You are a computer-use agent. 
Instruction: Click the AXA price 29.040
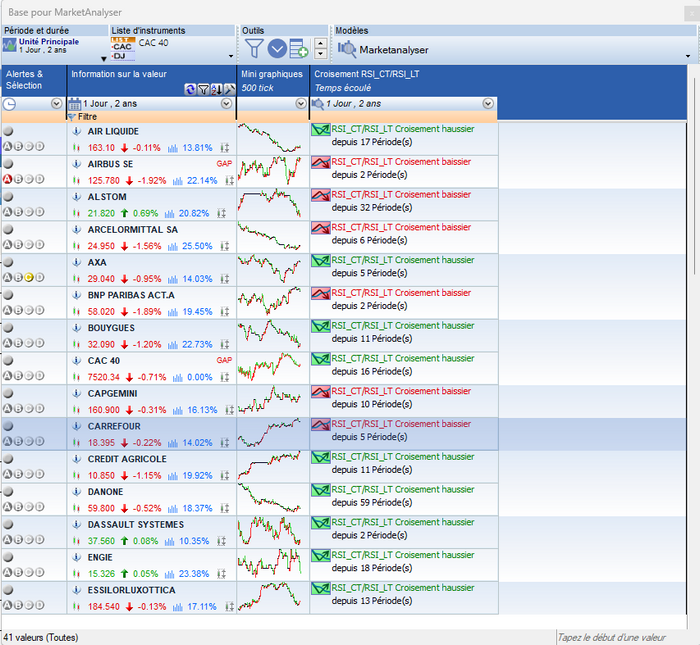(x=101, y=279)
